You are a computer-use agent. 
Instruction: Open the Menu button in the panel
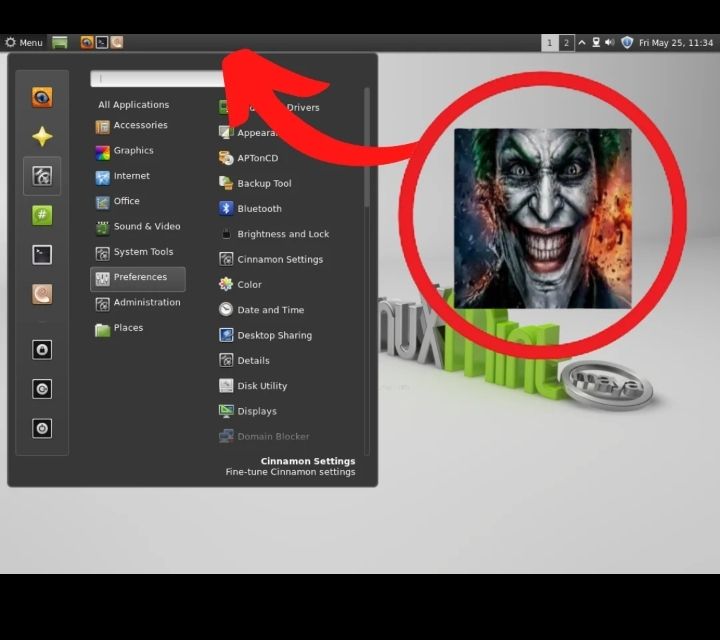pyautogui.click(x=24, y=43)
